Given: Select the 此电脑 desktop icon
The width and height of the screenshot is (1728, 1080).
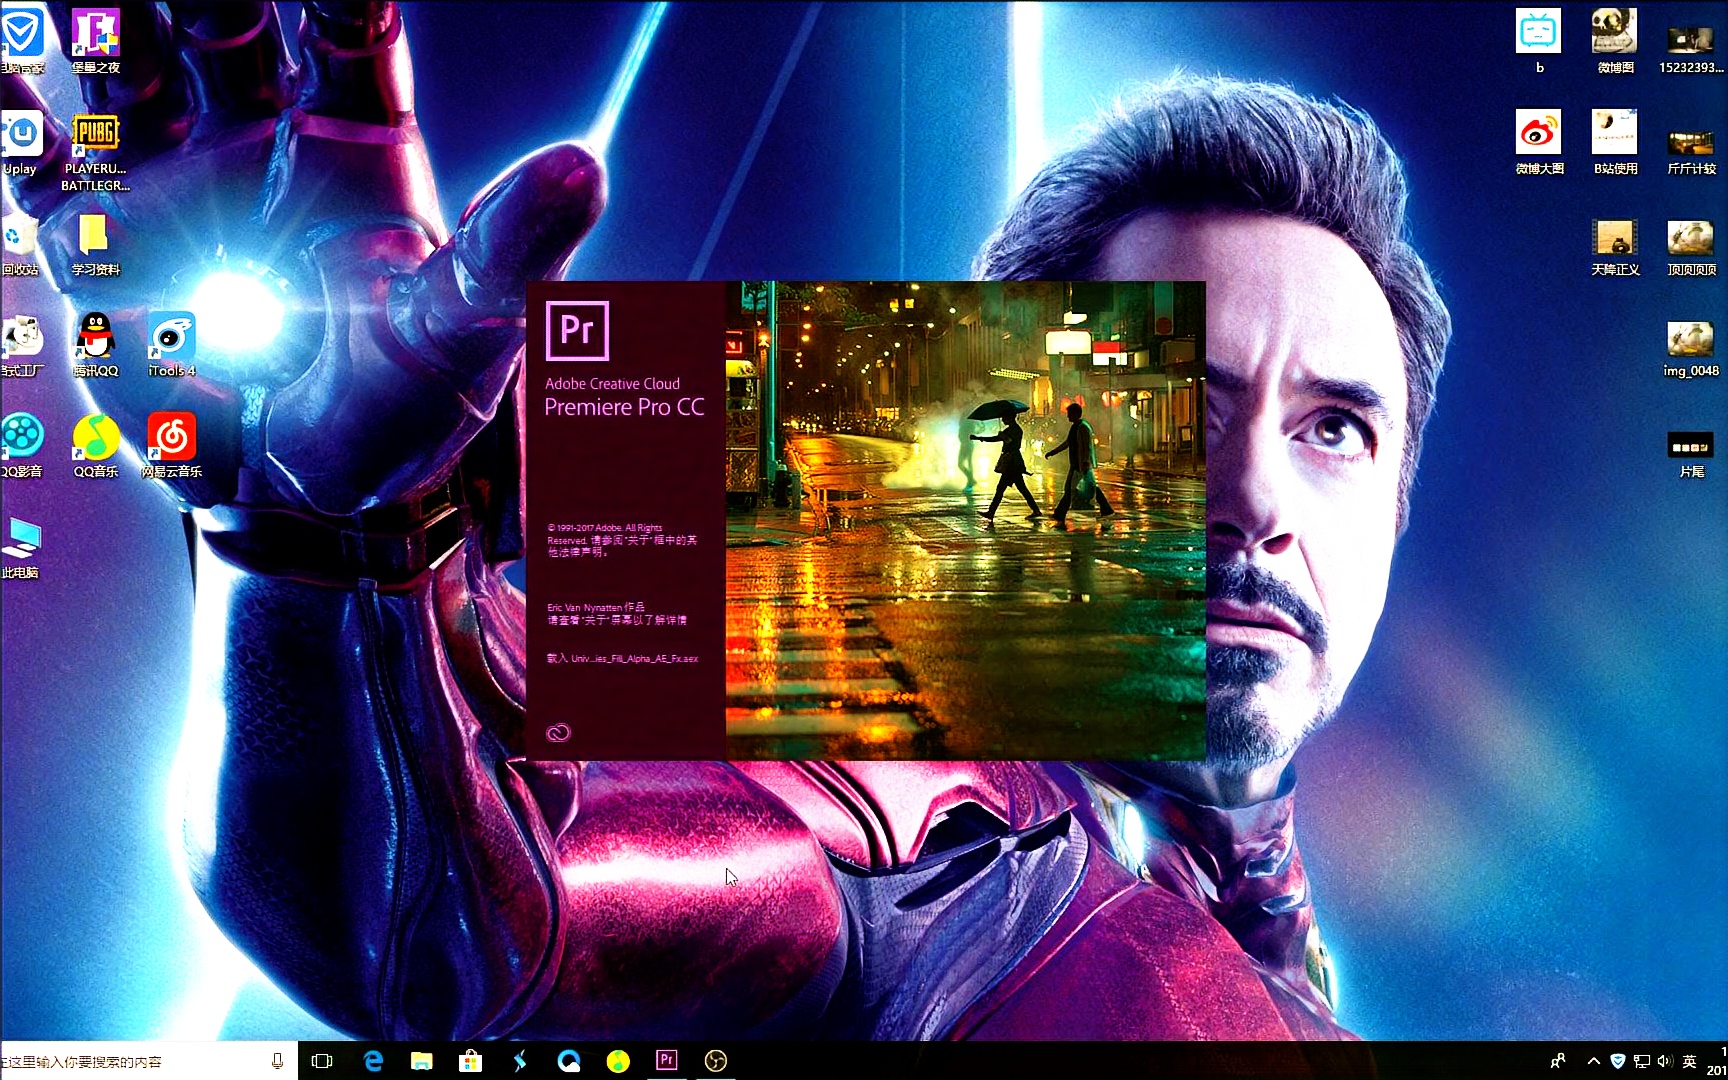Looking at the screenshot, I should [21, 548].
